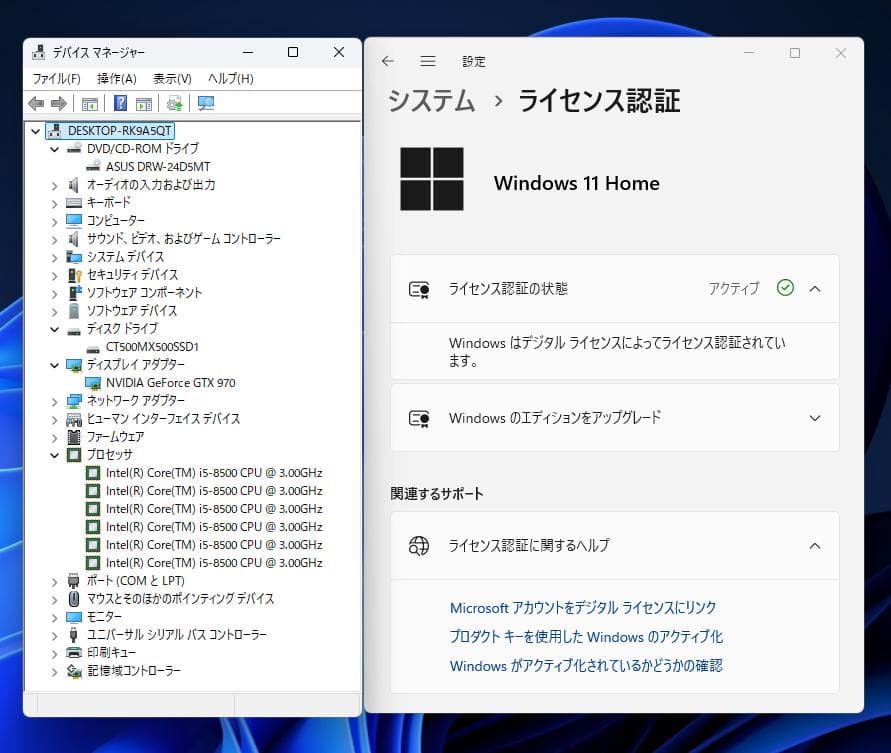Click the プロダクト キーを使用した Windows のアクティブ化 link

(588, 637)
